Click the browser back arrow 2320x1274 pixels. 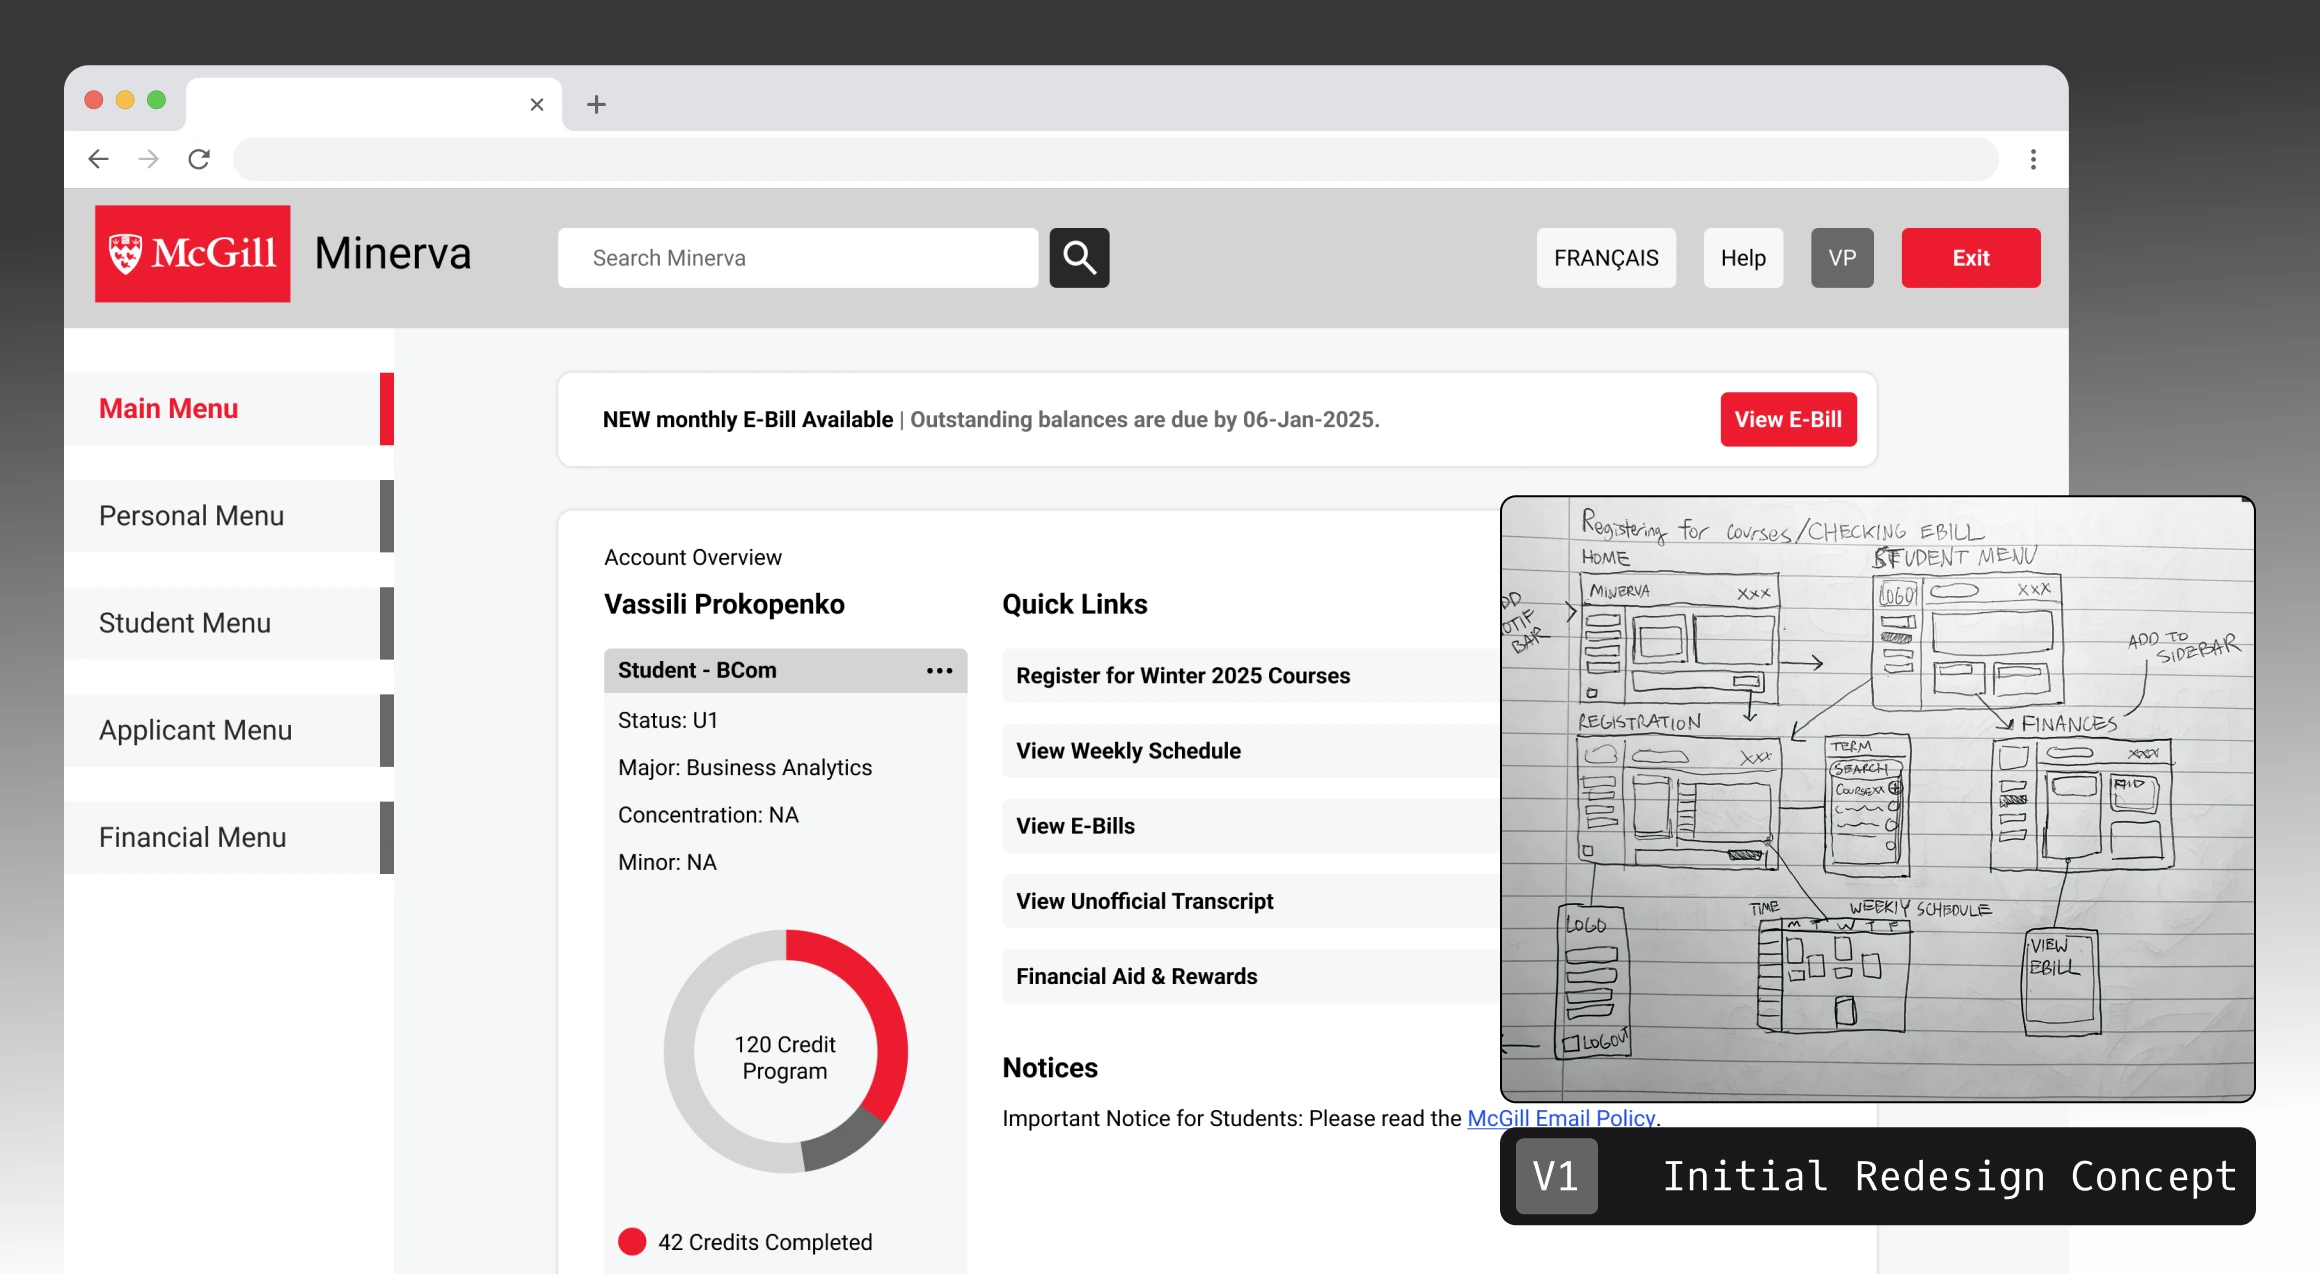[x=98, y=159]
